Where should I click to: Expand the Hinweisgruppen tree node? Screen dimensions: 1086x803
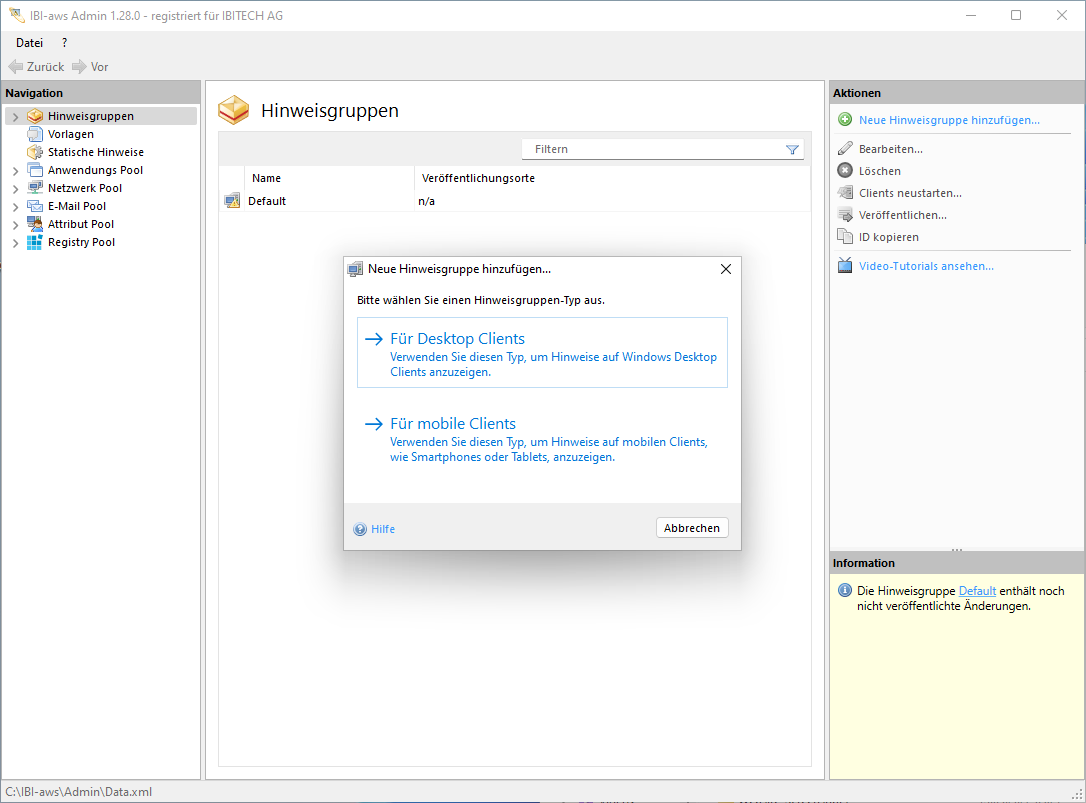tap(15, 117)
